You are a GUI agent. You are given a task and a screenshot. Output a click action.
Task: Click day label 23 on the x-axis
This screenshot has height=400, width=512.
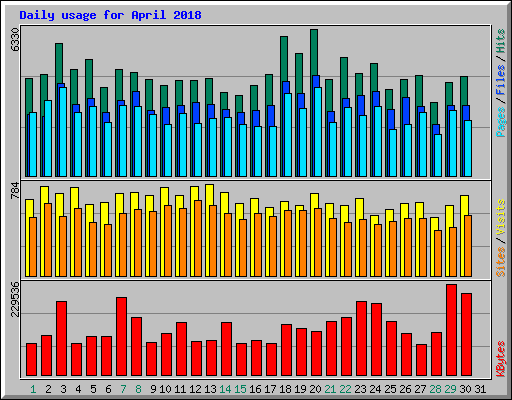[x=360, y=389]
